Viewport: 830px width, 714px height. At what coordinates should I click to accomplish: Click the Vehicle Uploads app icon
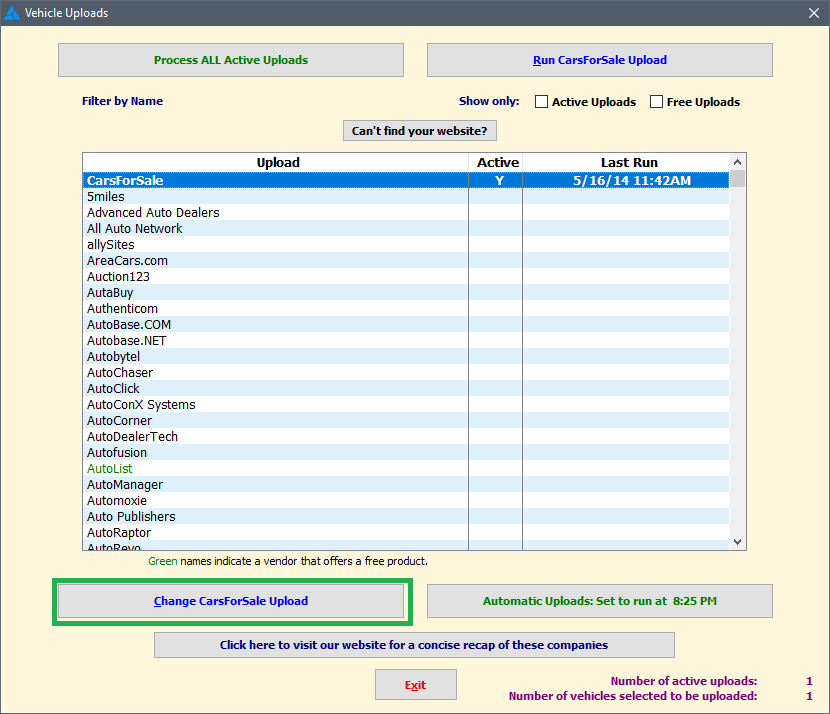point(12,13)
